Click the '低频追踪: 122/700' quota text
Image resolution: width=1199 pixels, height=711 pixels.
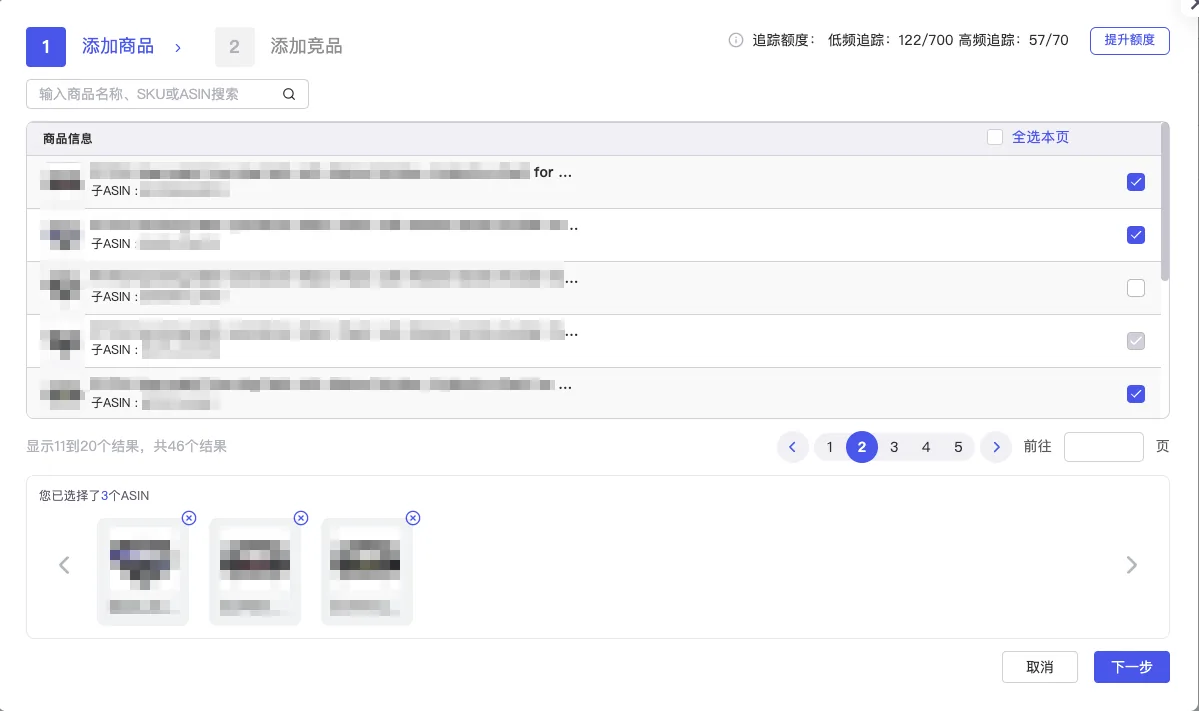890,40
